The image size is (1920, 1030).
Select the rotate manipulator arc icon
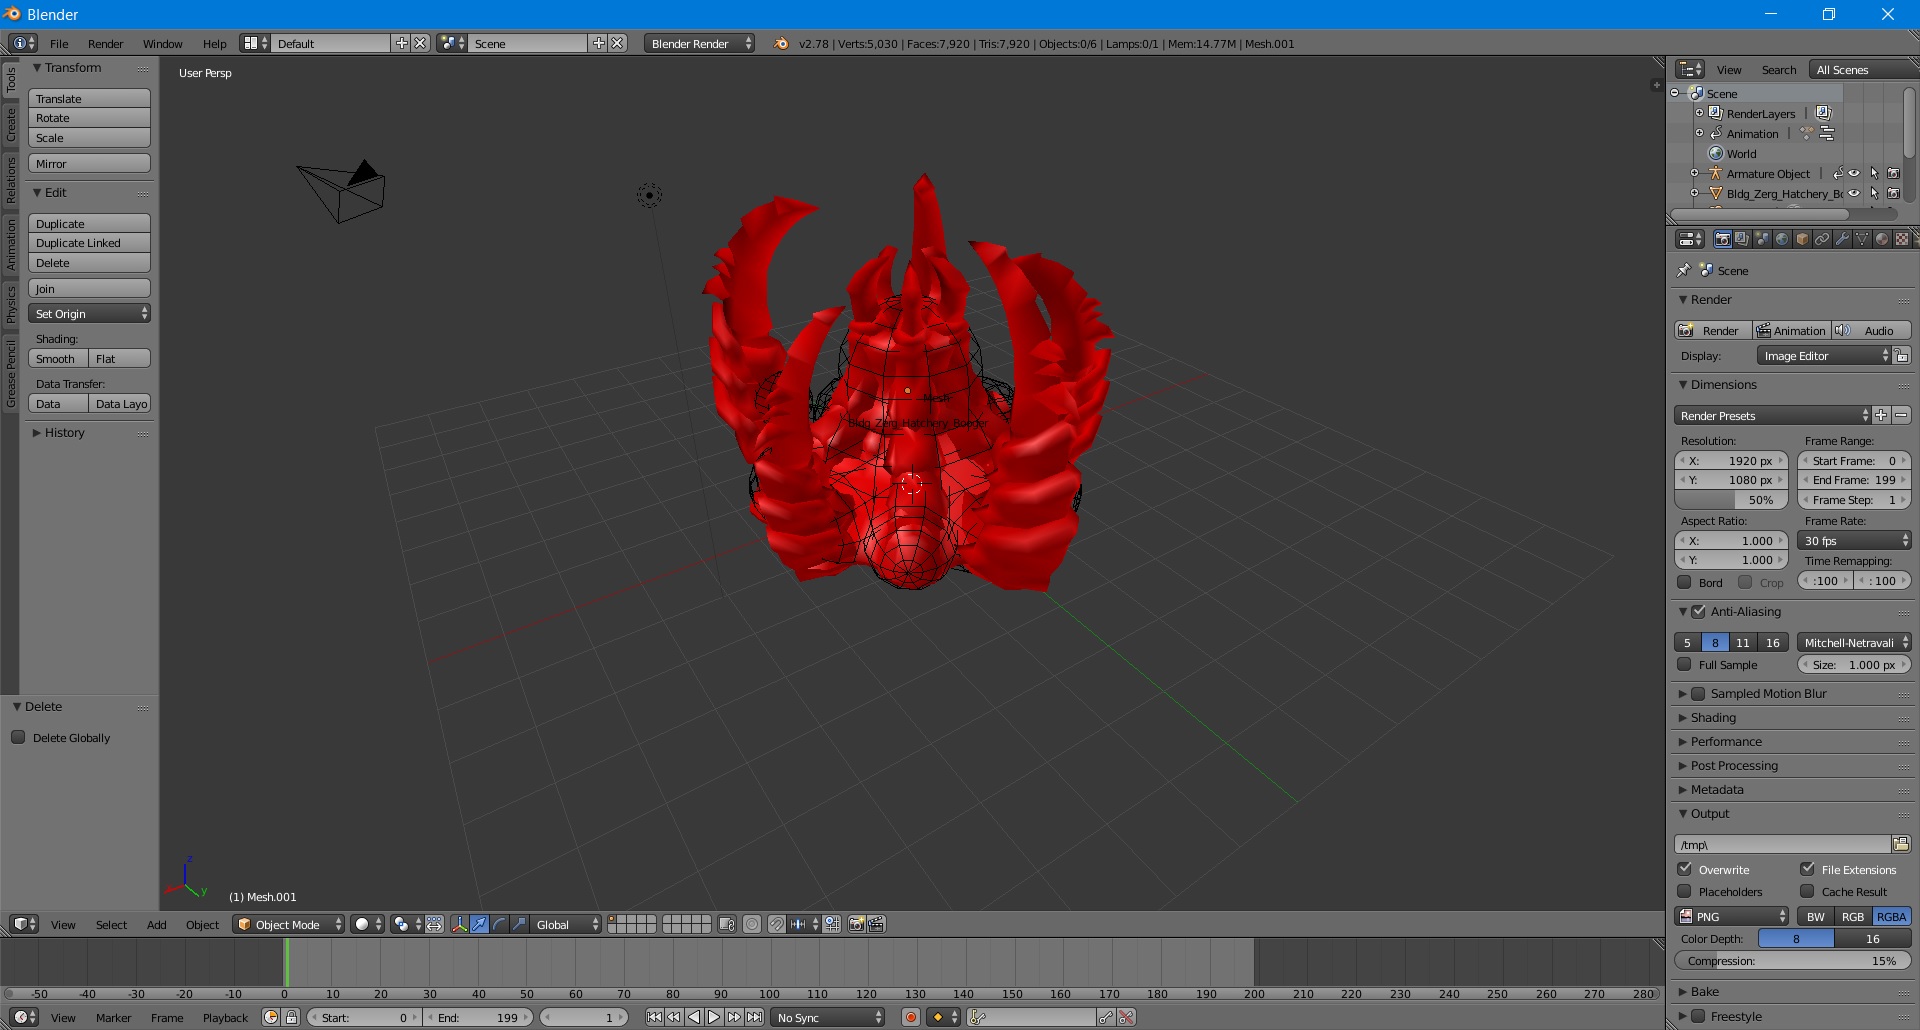click(499, 924)
